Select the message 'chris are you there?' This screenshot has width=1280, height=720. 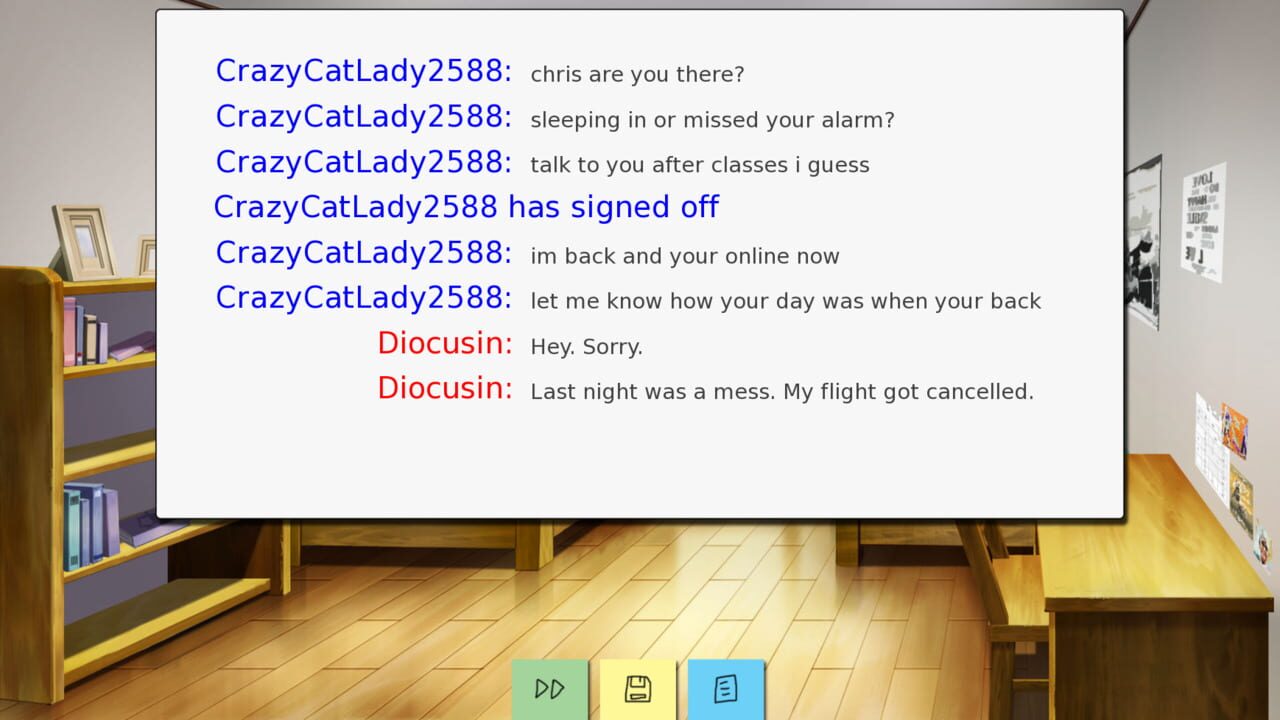pos(637,75)
